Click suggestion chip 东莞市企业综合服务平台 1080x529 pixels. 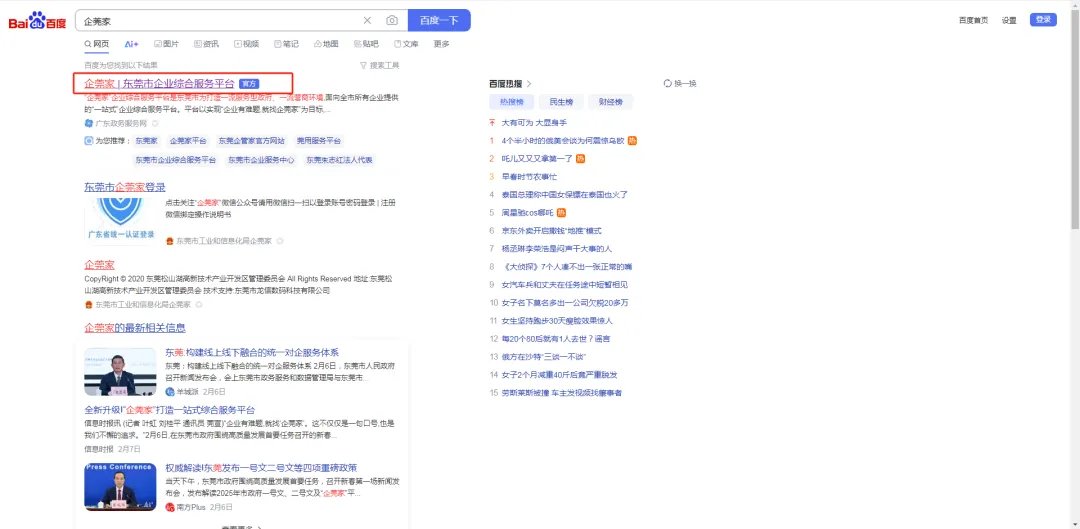(176, 160)
